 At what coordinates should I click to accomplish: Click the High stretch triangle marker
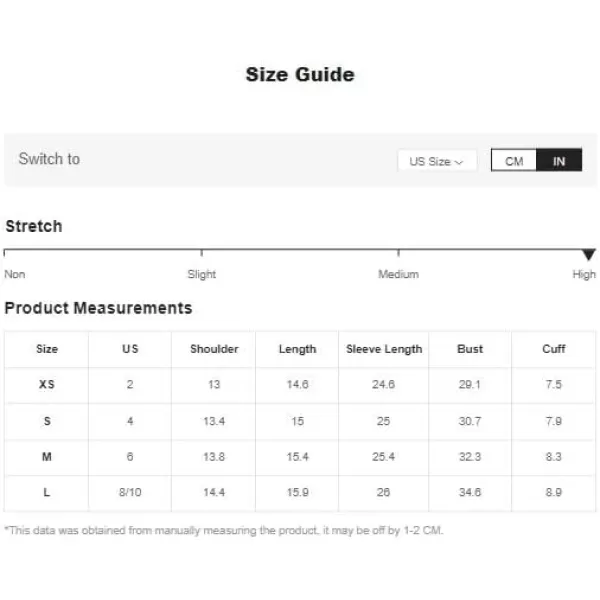point(589,254)
